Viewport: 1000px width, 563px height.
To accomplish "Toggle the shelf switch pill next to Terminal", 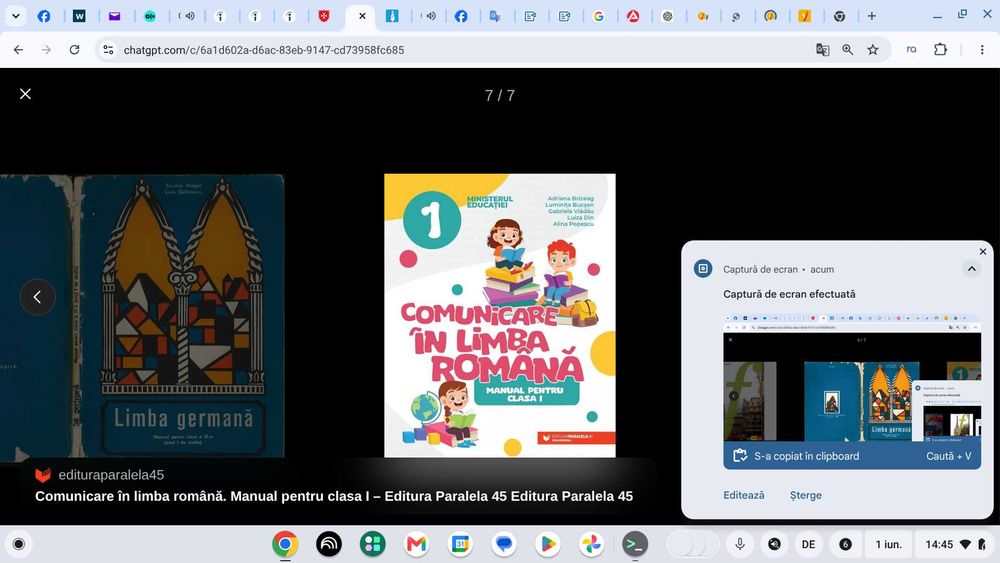I will point(693,544).
